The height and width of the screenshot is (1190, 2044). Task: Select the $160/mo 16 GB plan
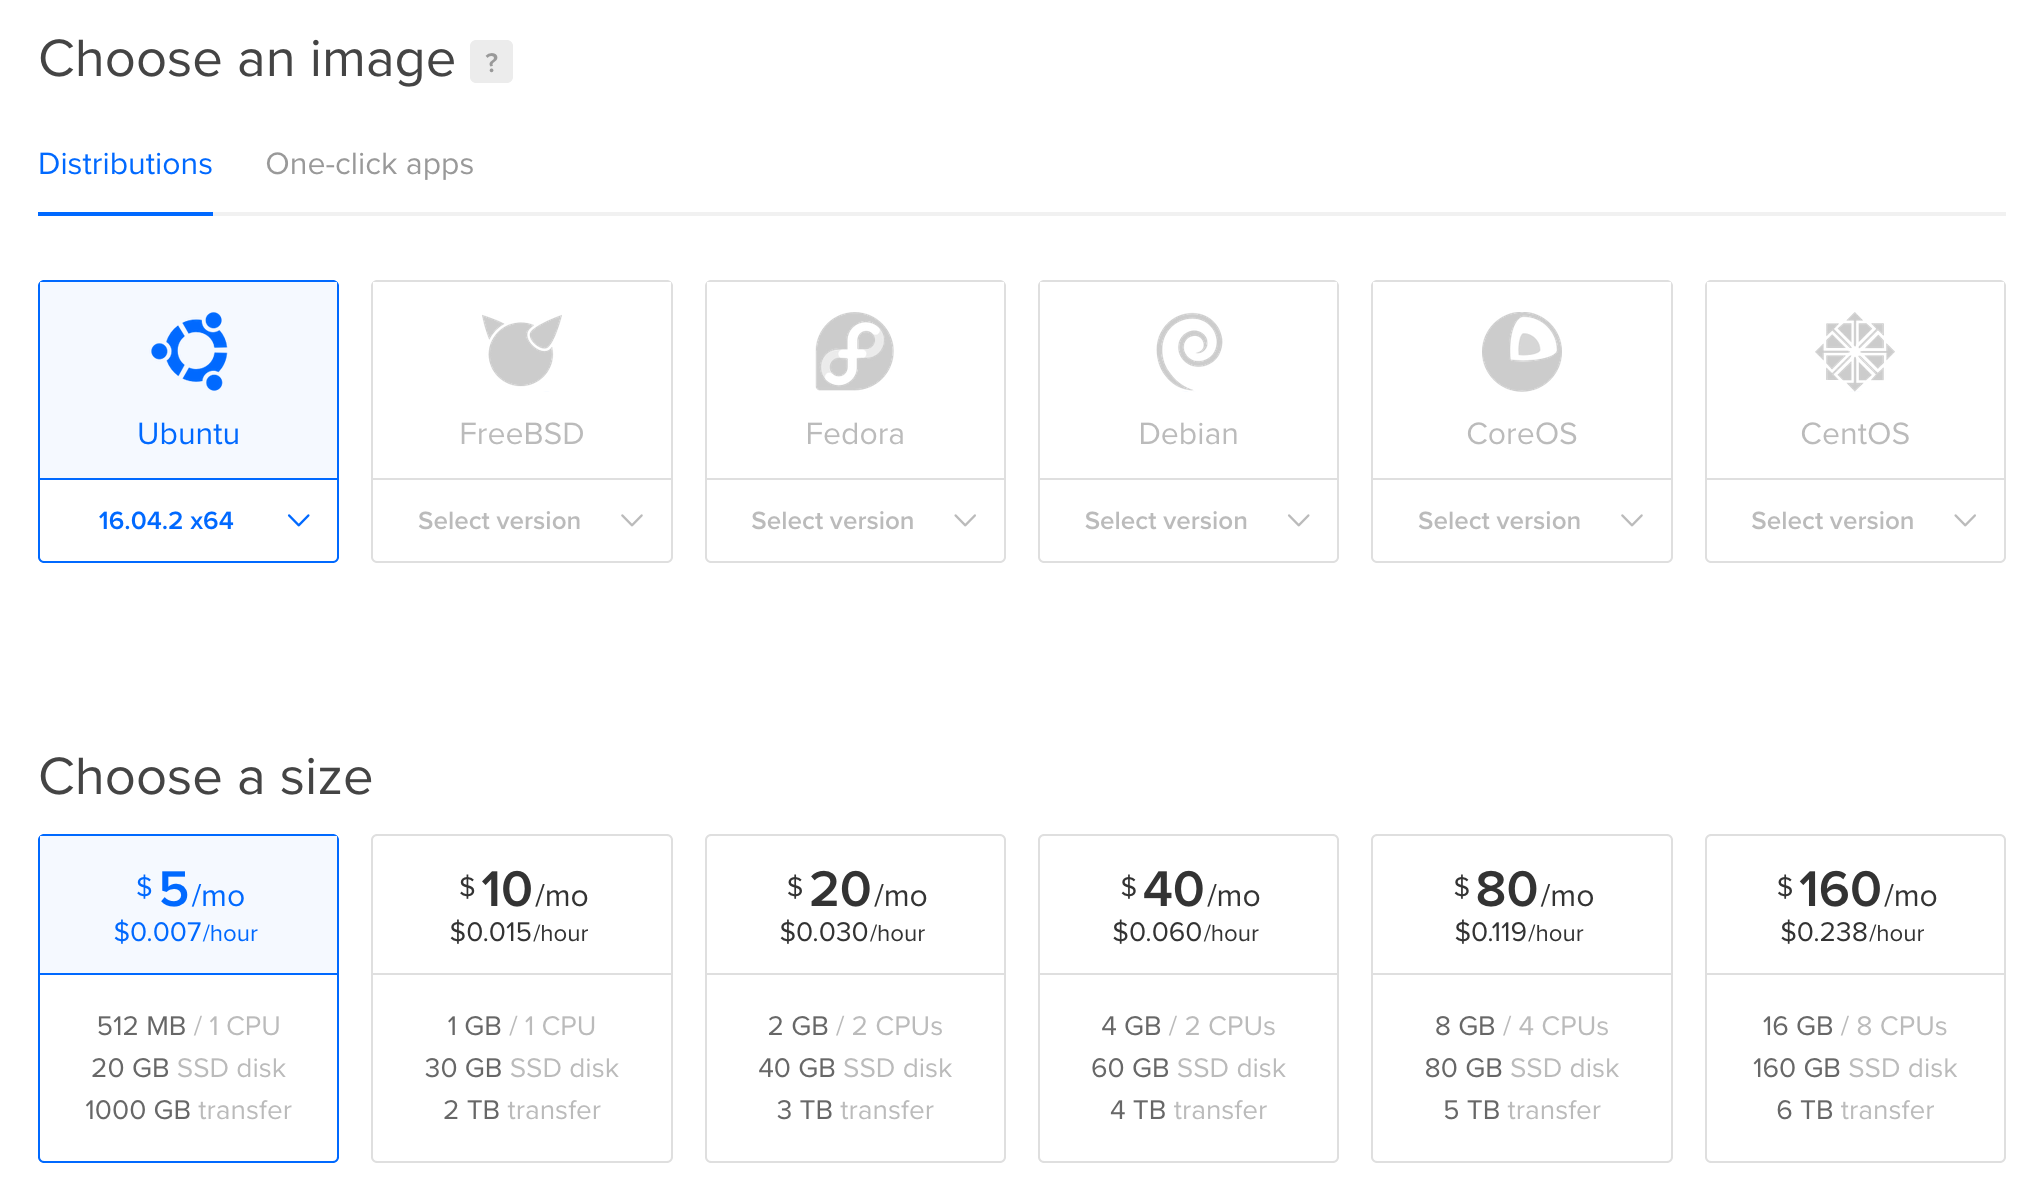1854,997
